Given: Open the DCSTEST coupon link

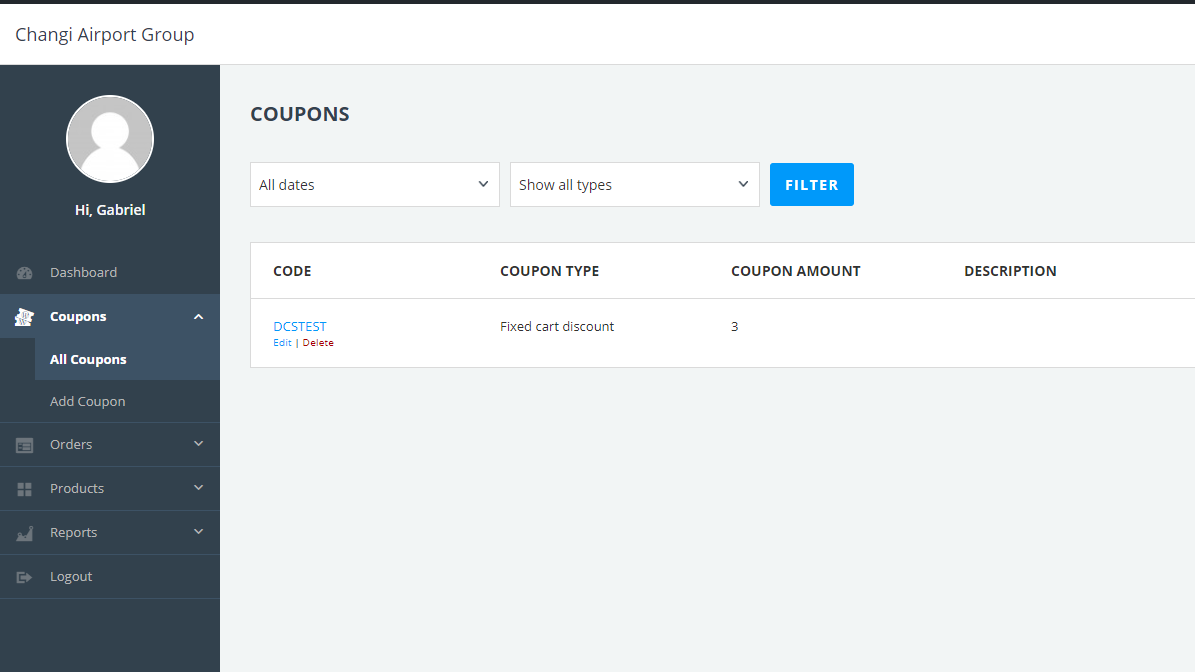Looking at the screenshot, I should [x=300, y=326].
